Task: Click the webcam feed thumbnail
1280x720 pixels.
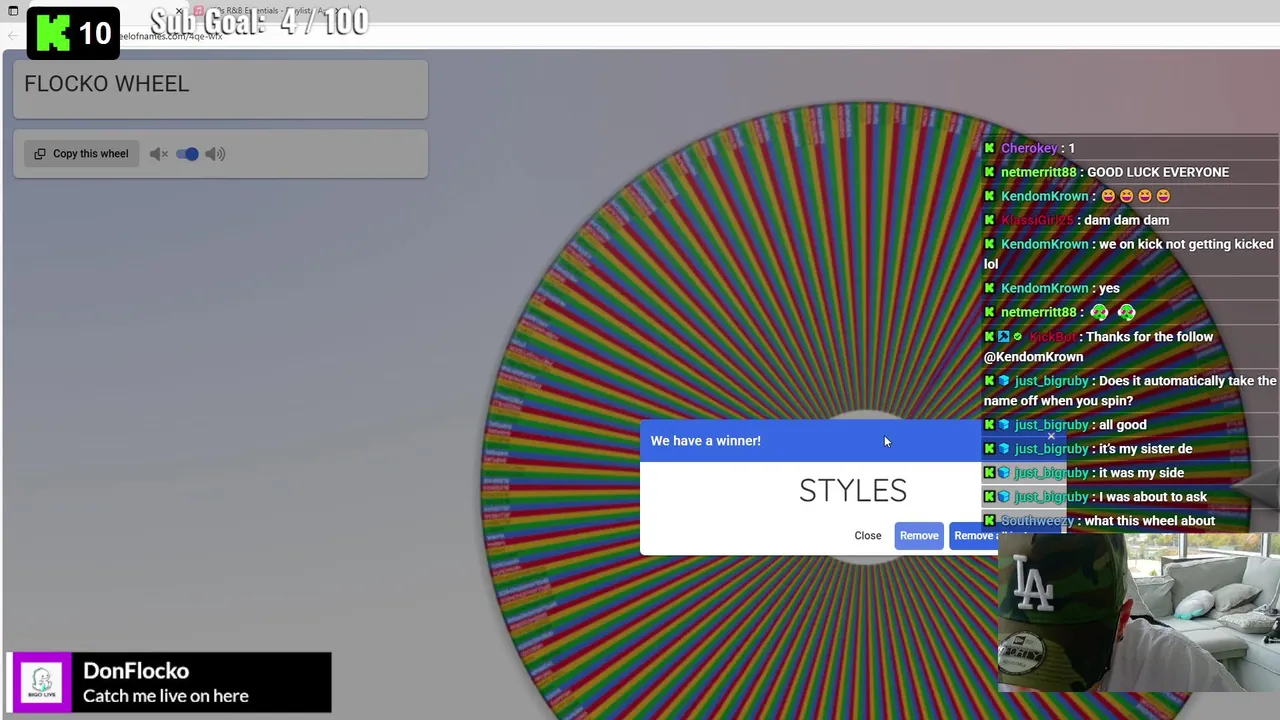Action: click(1139, 612)
